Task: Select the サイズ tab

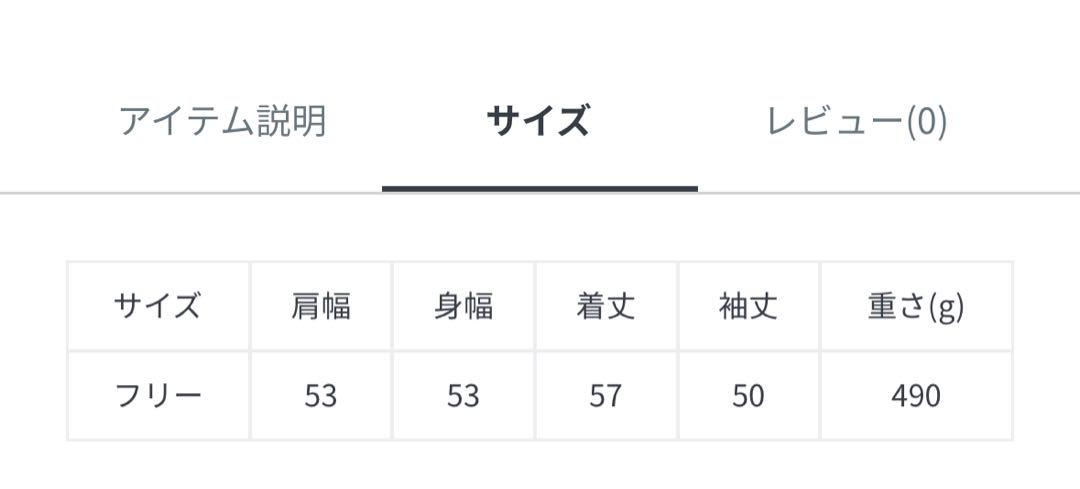Action: pyautogui.click(x=538, y=122)
